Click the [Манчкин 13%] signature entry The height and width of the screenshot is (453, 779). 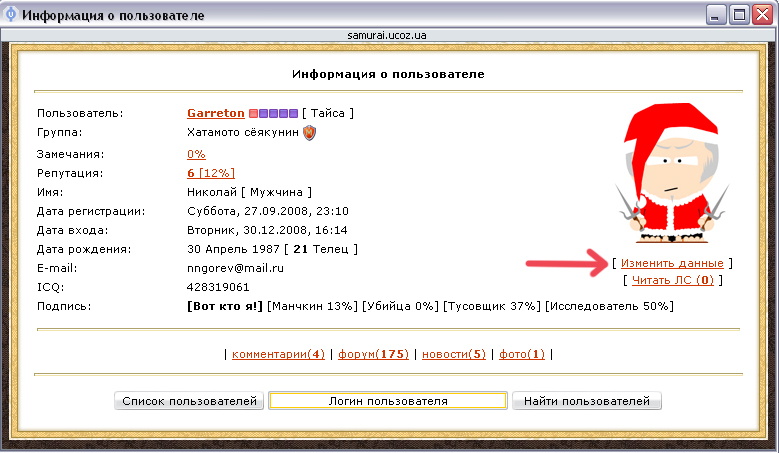(x=312, y=306)
